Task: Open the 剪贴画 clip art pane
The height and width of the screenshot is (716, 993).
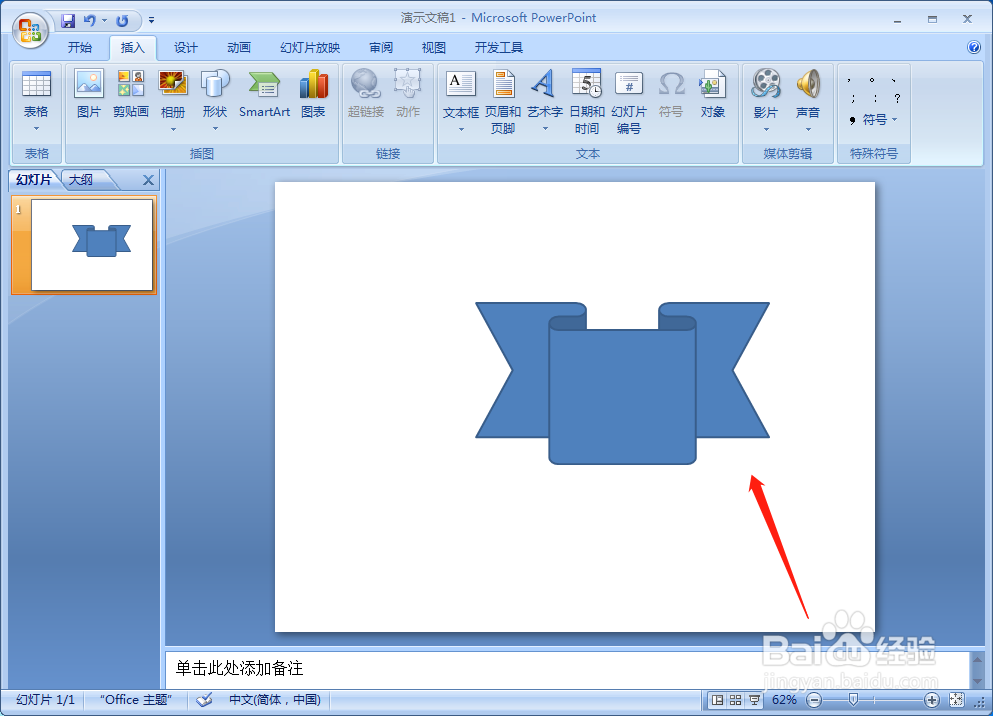Action: click(x=130, y=94)
